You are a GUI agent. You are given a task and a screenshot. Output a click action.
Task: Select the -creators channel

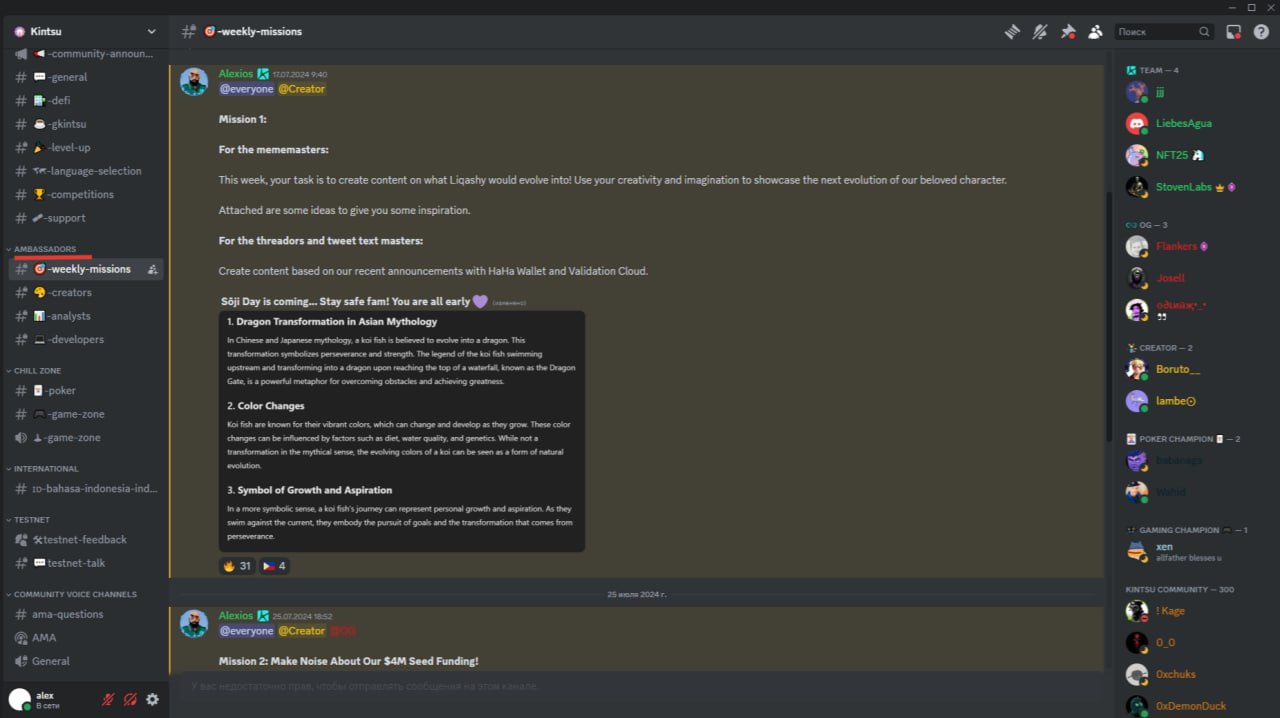[x=85, y=292]
